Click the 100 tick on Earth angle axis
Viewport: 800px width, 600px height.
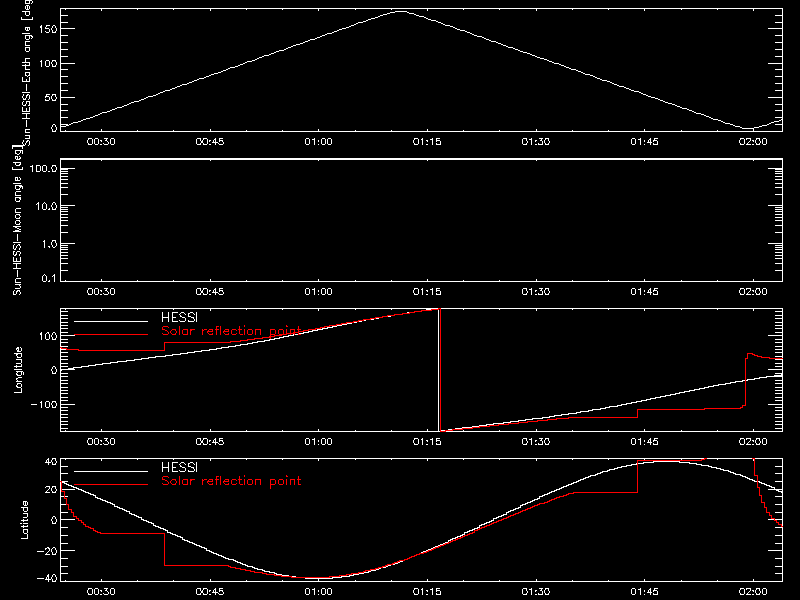[x=48, y=63]
